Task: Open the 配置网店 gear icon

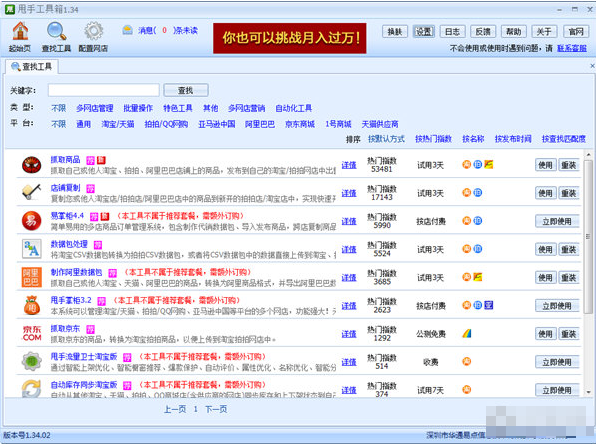Action: click(94, 31)
